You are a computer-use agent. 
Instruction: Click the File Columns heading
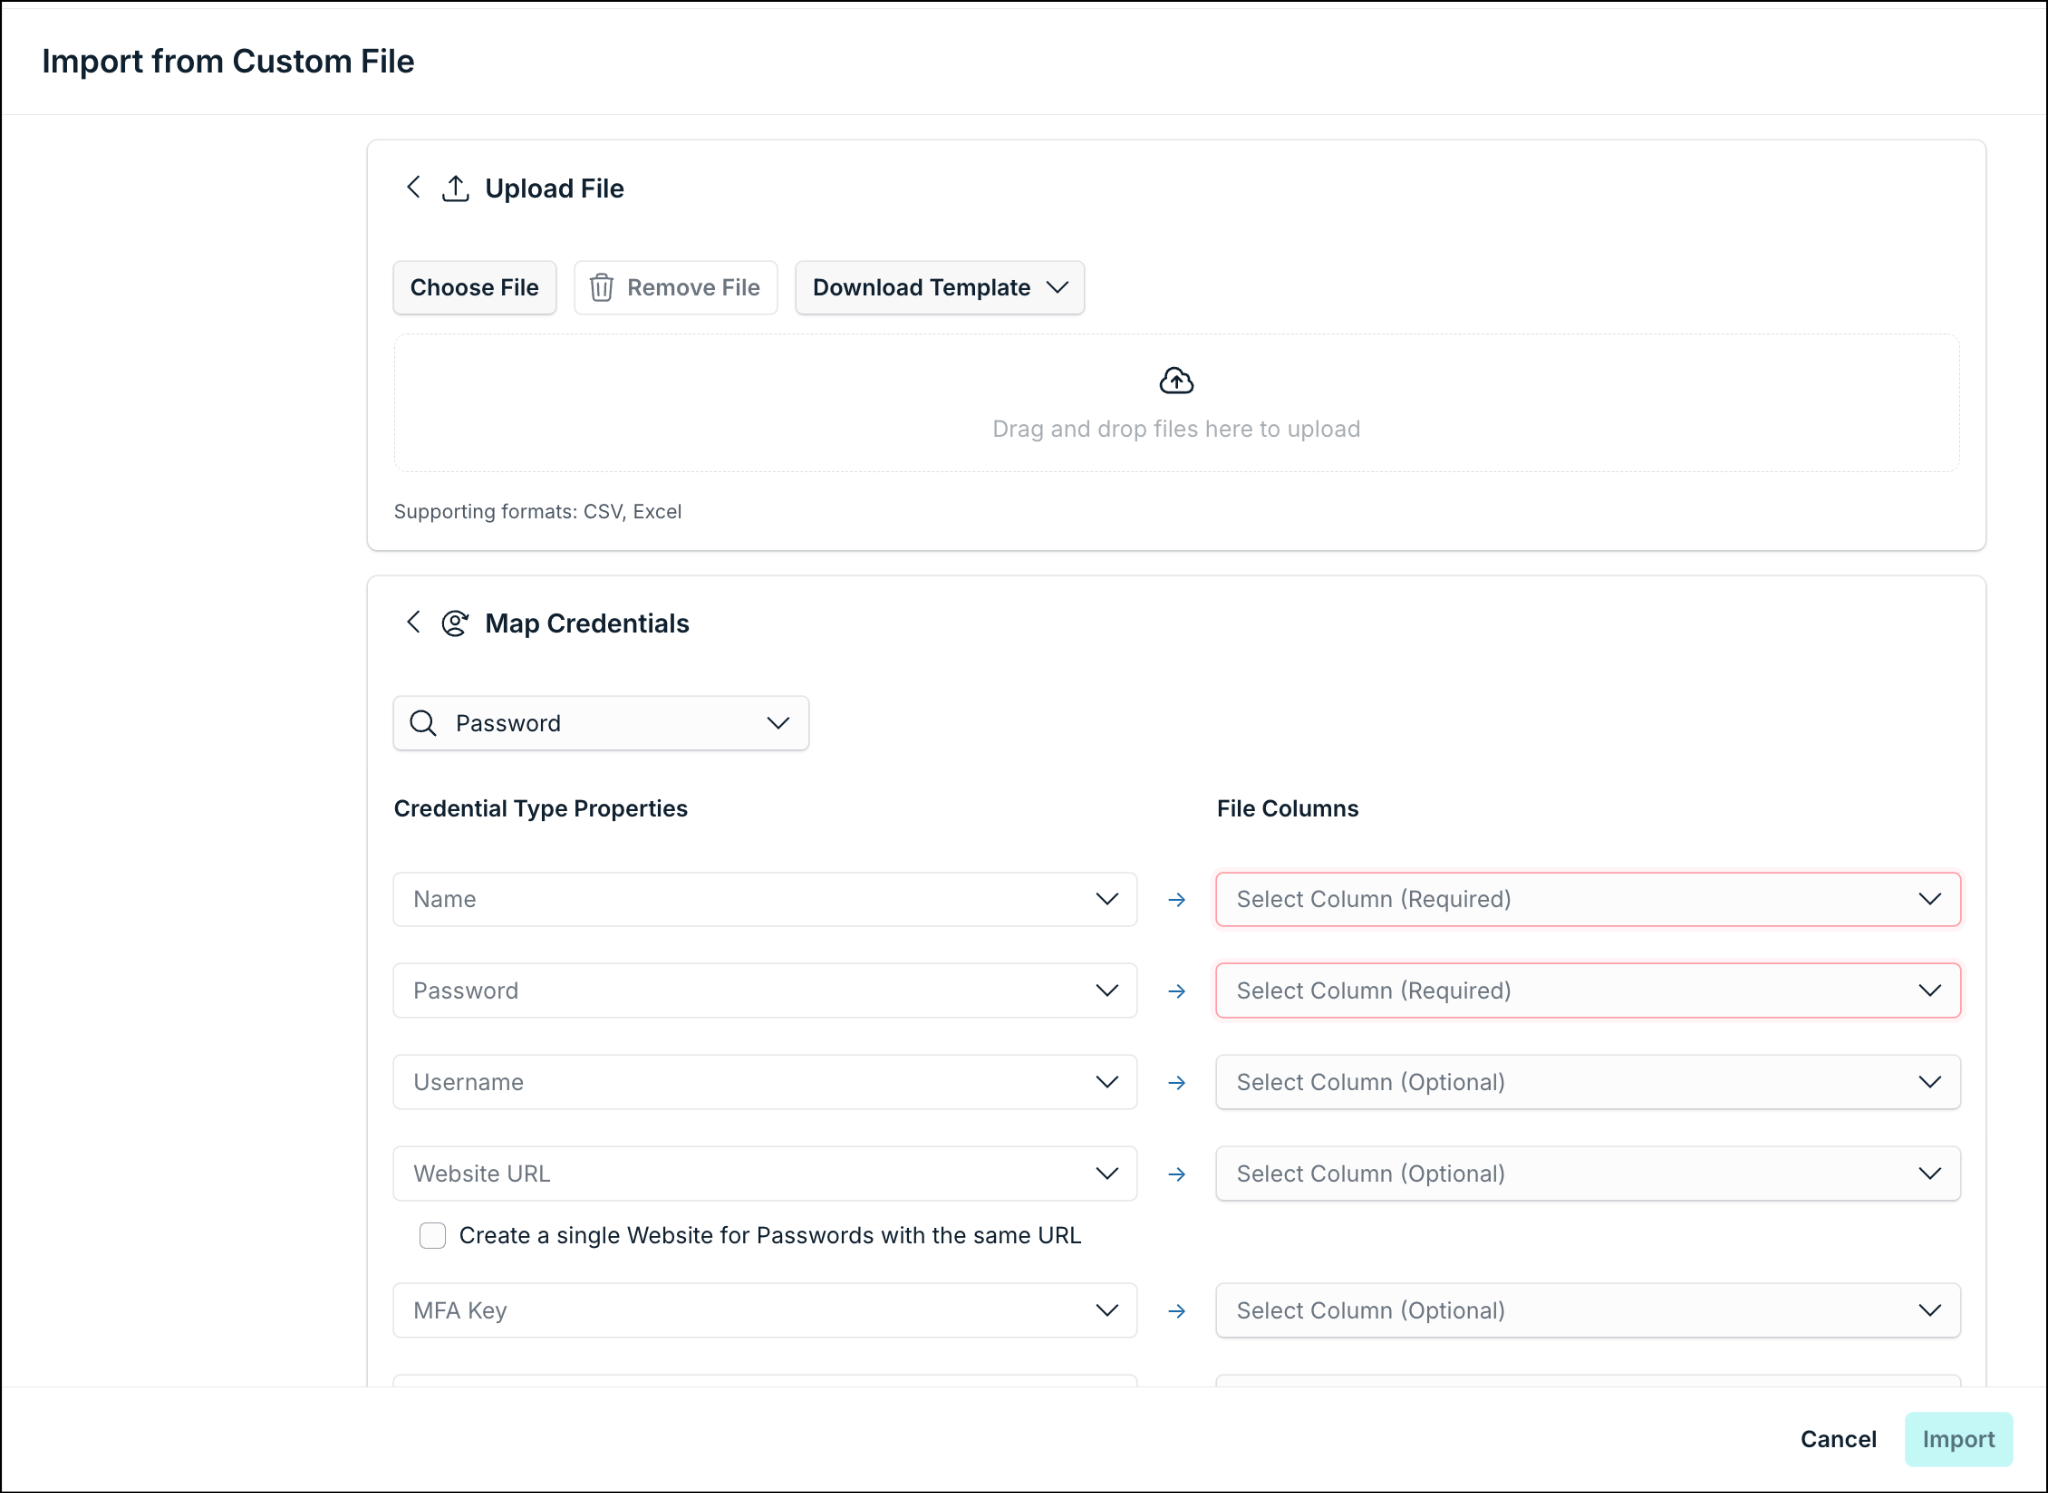(x=1288, y=808)
